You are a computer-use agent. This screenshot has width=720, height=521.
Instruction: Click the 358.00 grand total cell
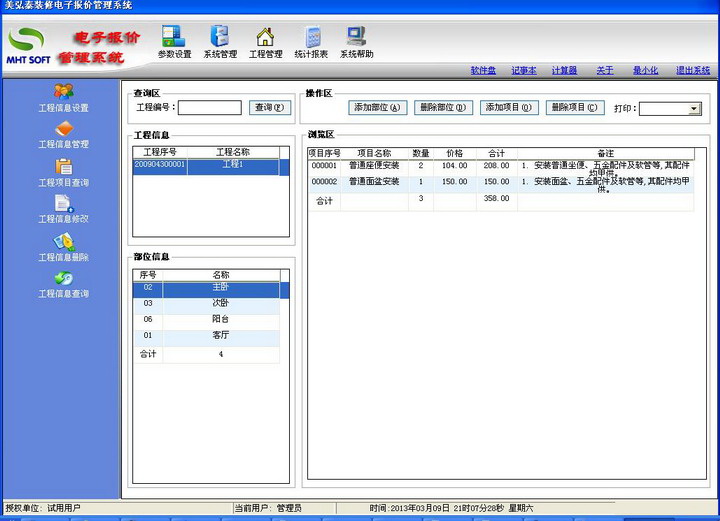coord(496,201)
